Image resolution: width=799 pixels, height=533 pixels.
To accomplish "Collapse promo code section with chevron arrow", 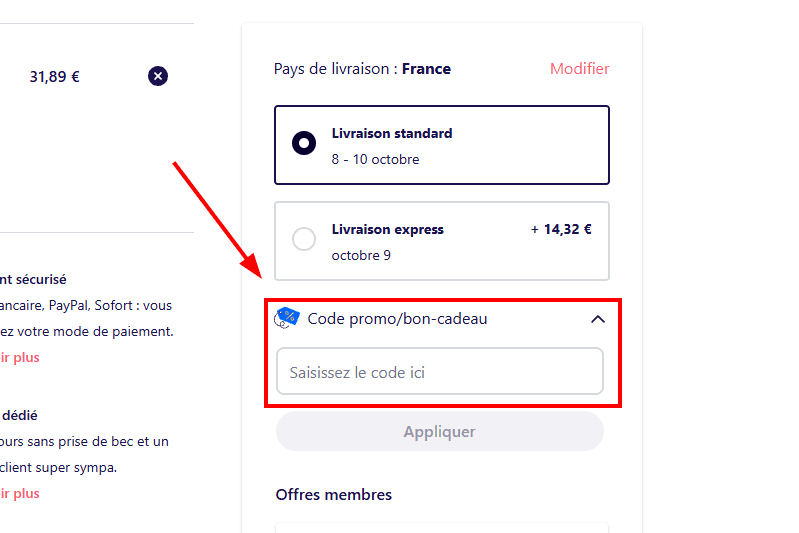I will (x=598, y=319).
